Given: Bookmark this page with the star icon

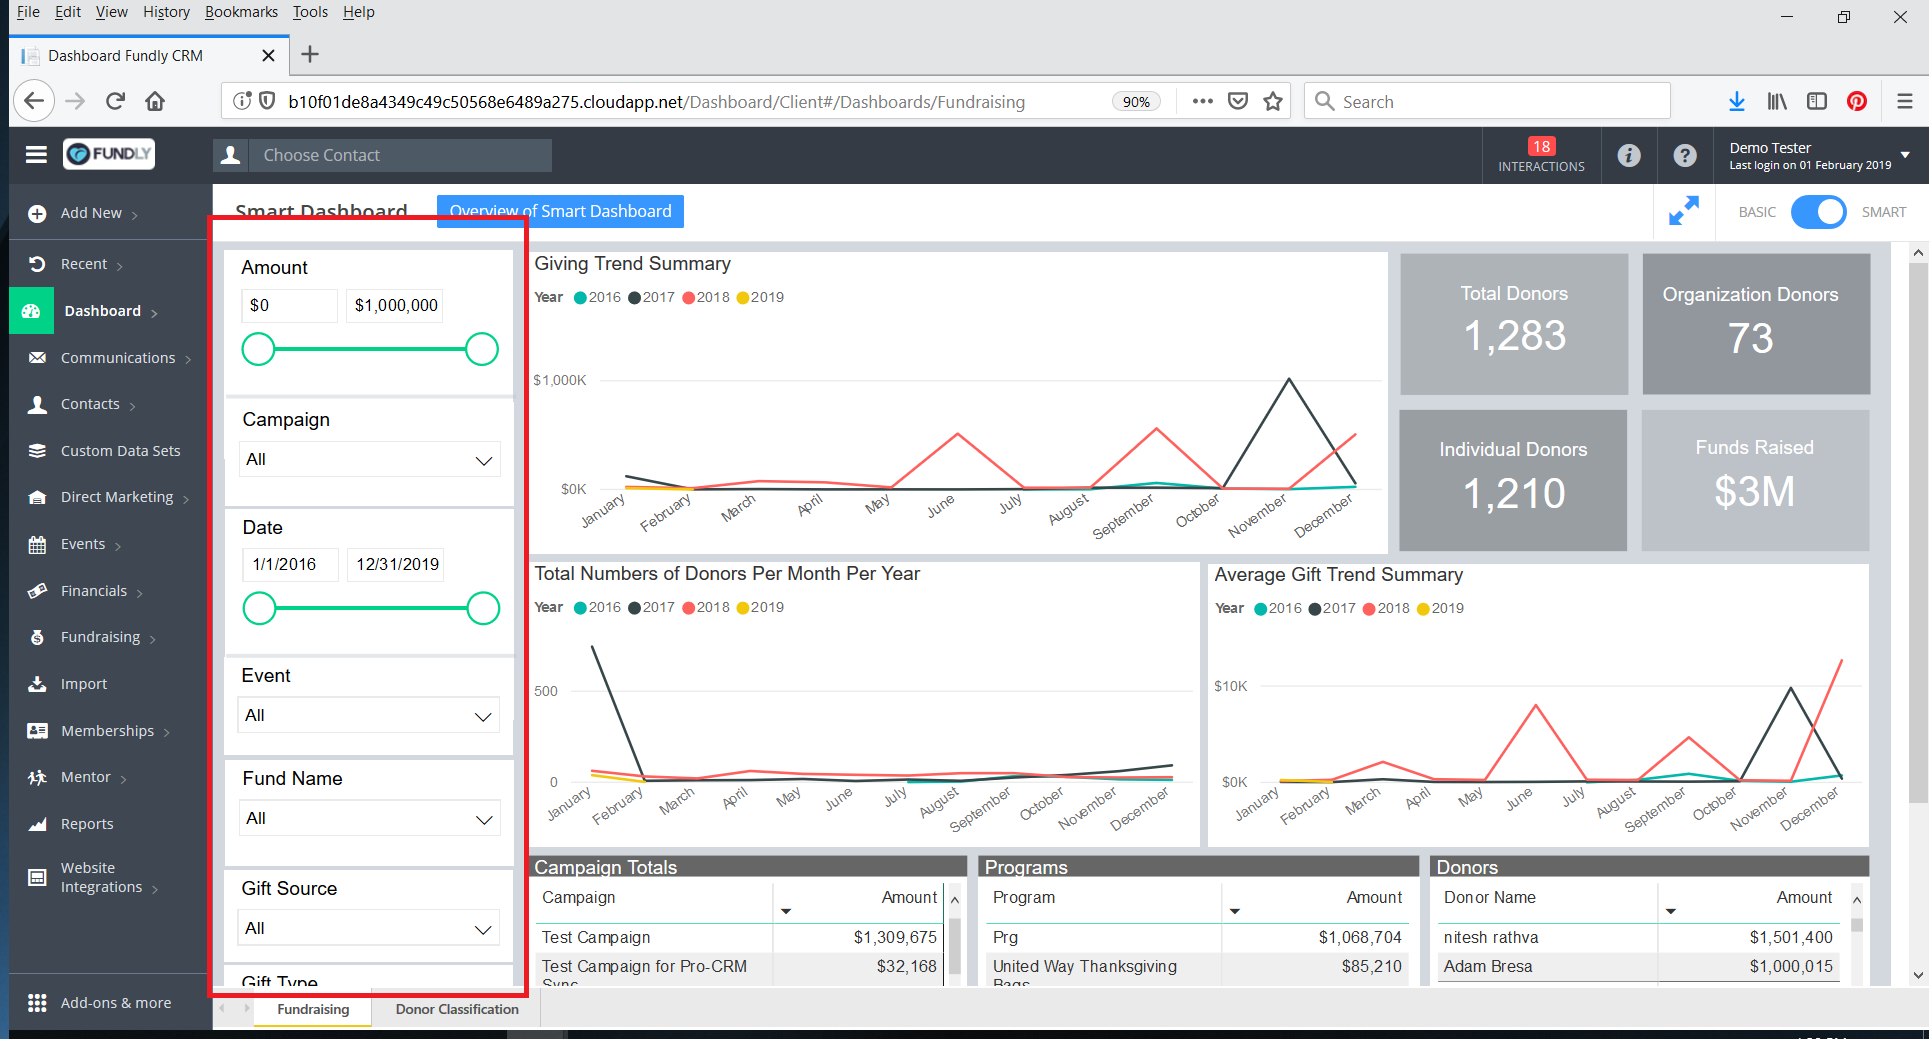Looking at the screenshot, I should (1273, 101).
